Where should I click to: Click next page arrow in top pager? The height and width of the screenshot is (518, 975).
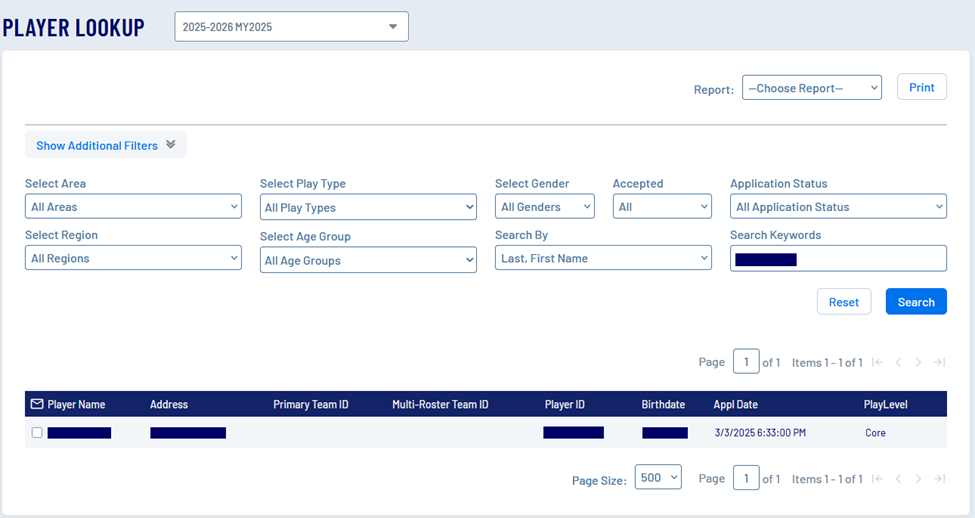919,362
